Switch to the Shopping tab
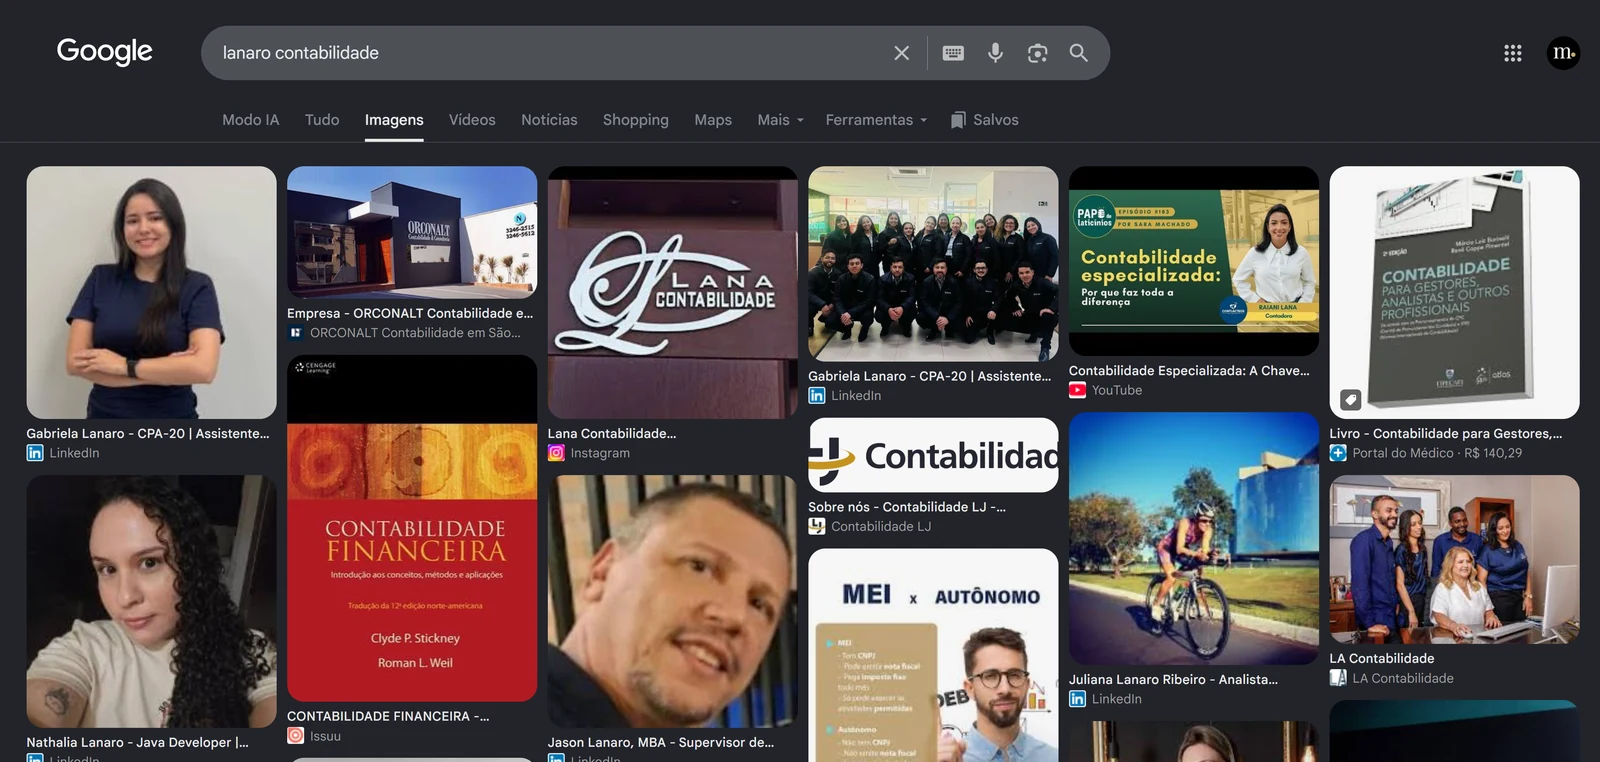1600x762 pixels. pyautogui.click(x=636, y=120)
